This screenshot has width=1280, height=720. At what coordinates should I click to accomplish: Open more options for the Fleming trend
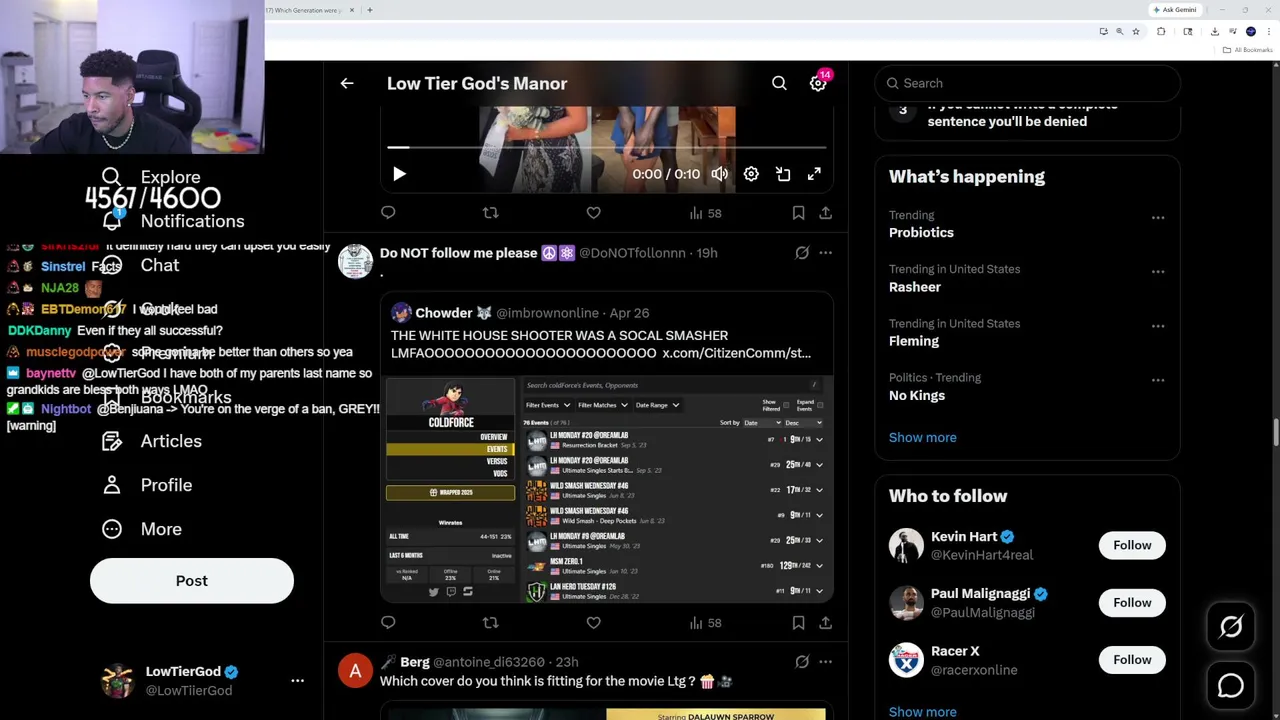coord(1158,325)
